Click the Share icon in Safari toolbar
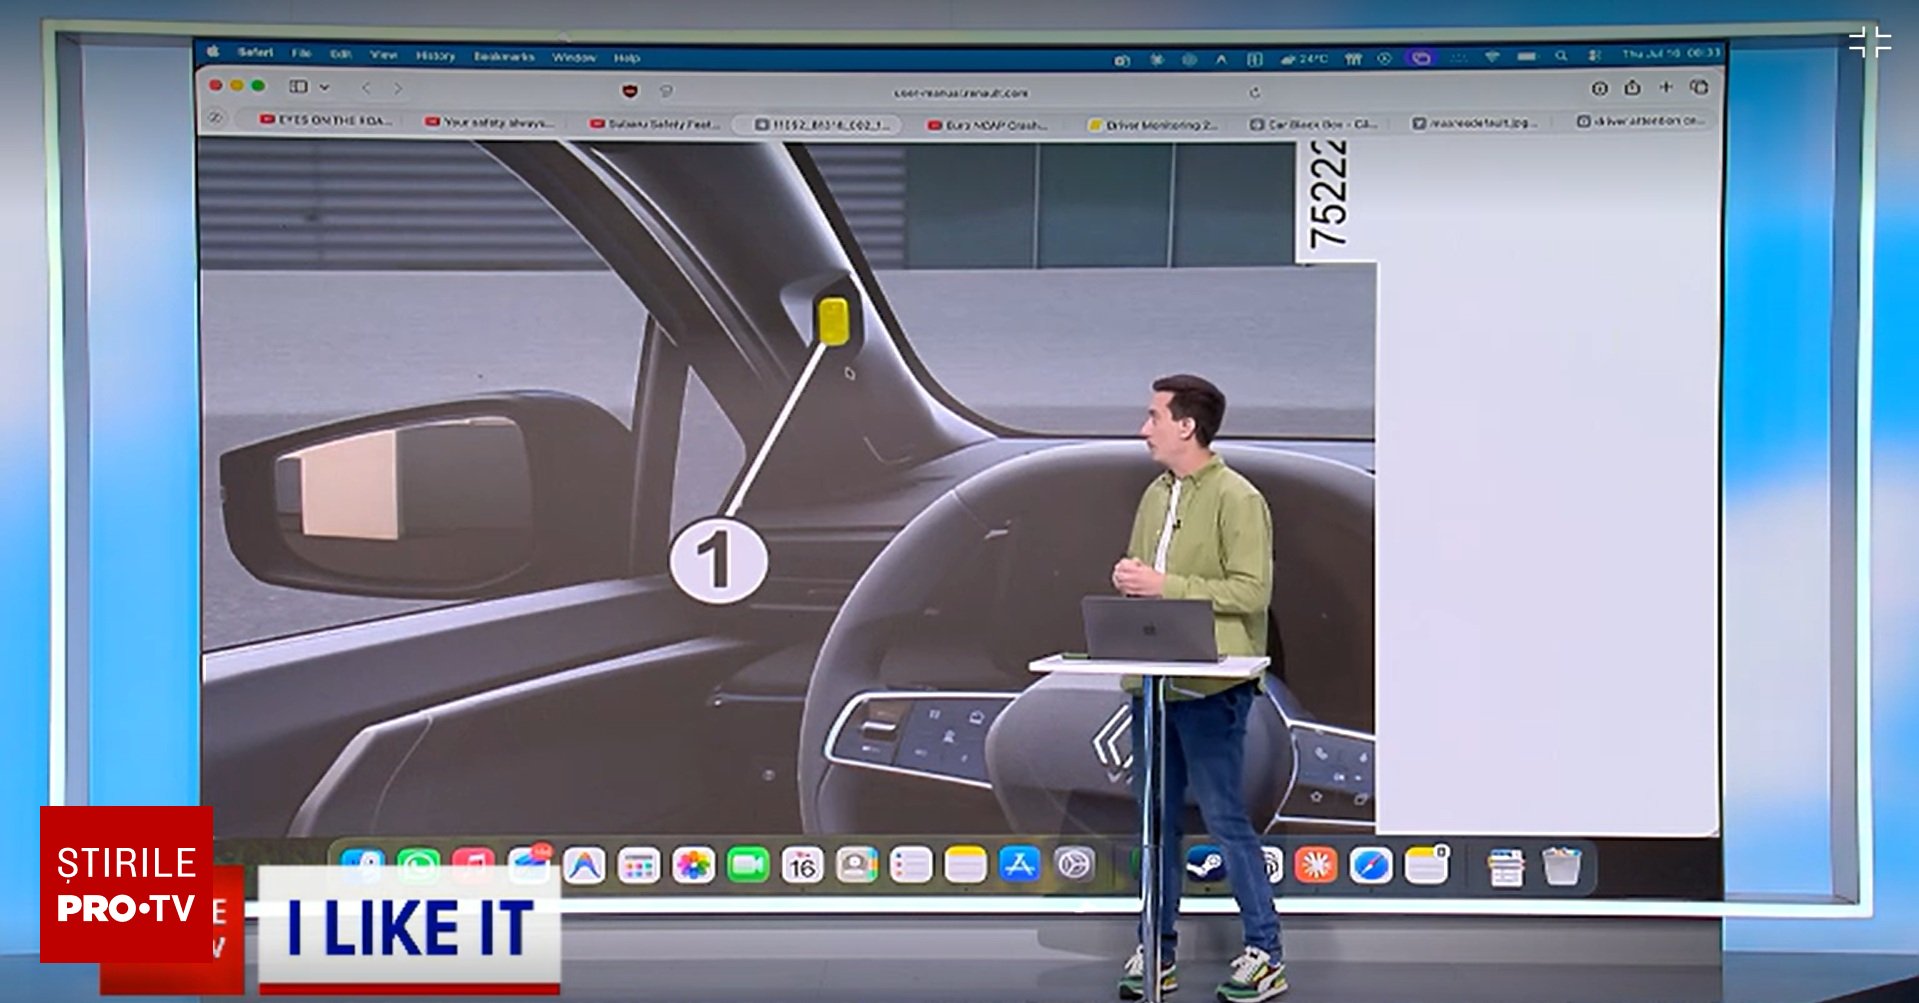Screen dimensions: 1919x1003 [x=1632, y=88]
